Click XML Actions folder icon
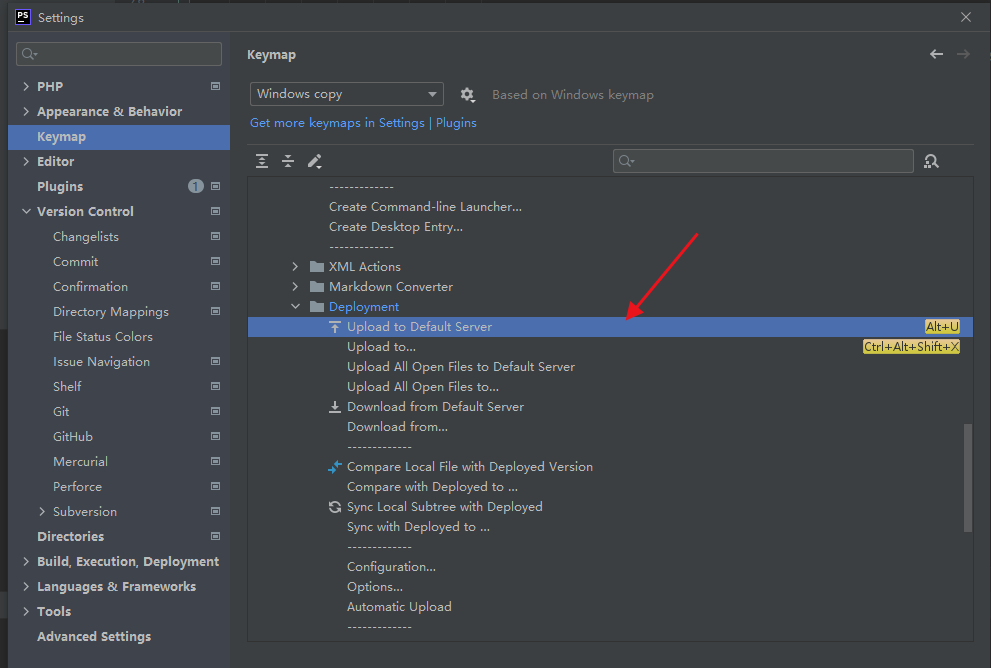Viewport: 991px width, 668px height. tap(317, 267)
